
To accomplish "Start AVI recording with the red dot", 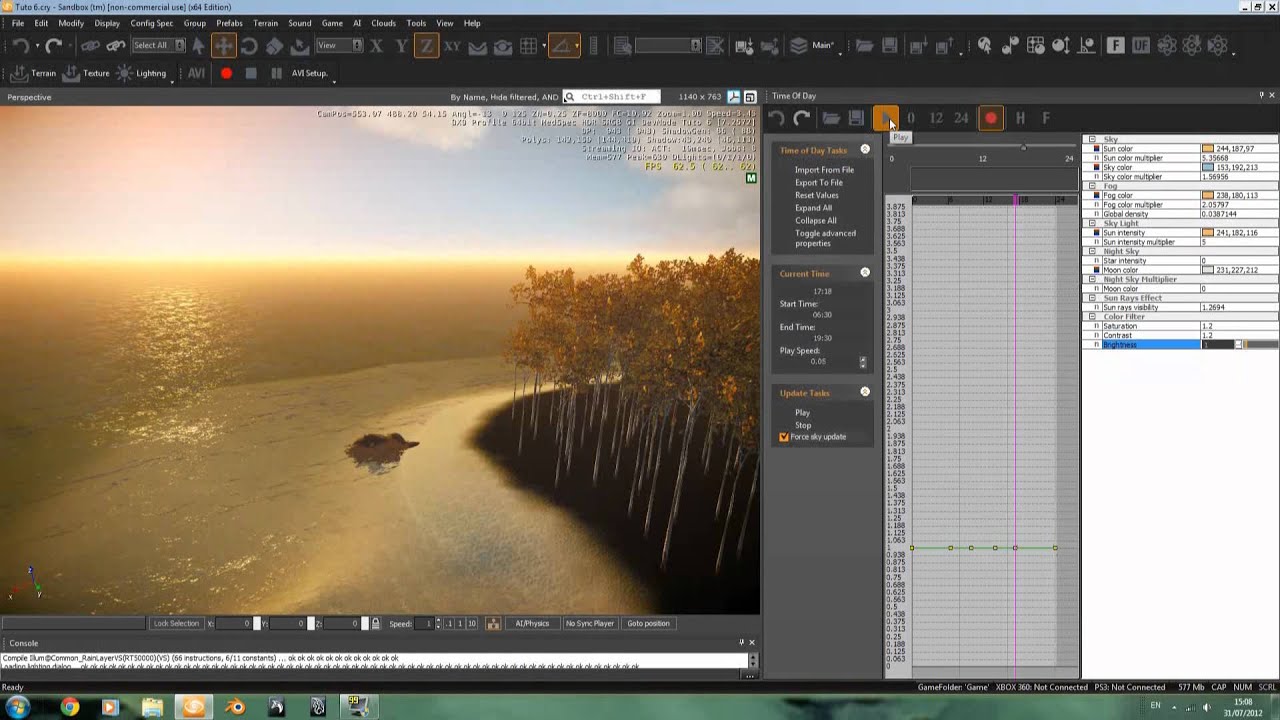I will pyautogui.click(x=226, y=73).
